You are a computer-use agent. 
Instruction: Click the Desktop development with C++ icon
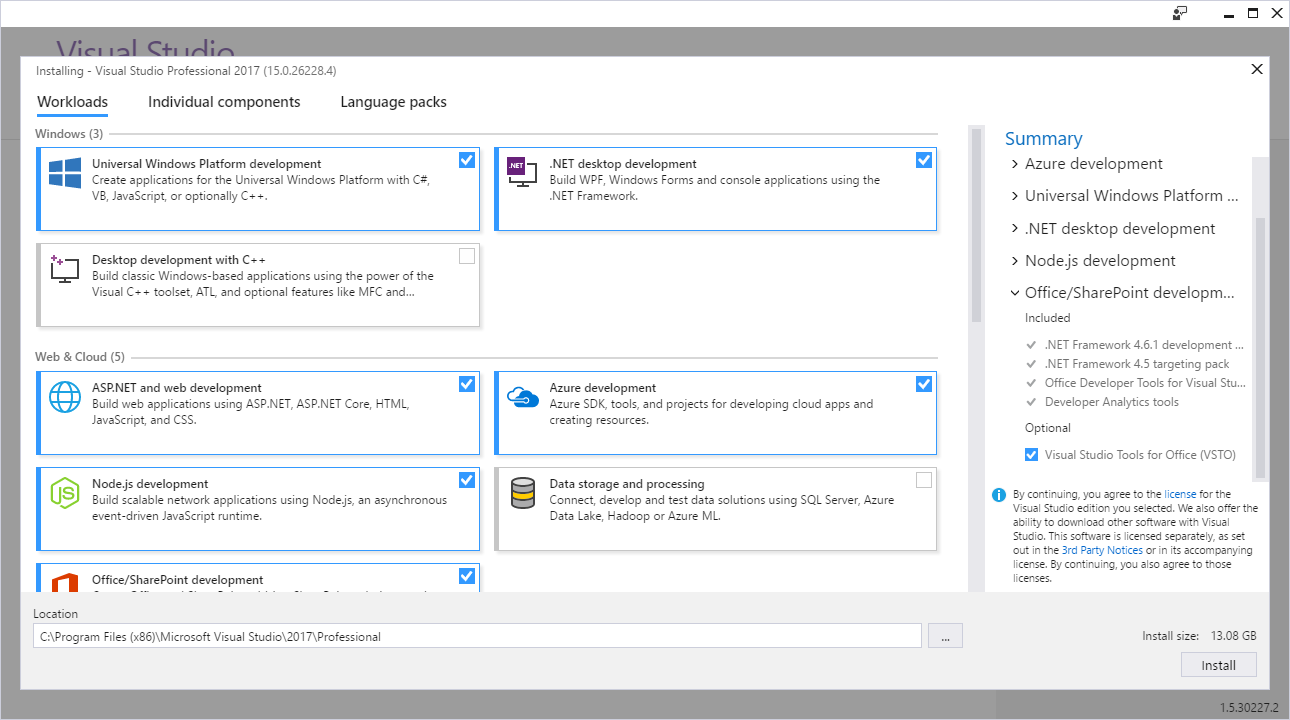click(x=65, y=268)
